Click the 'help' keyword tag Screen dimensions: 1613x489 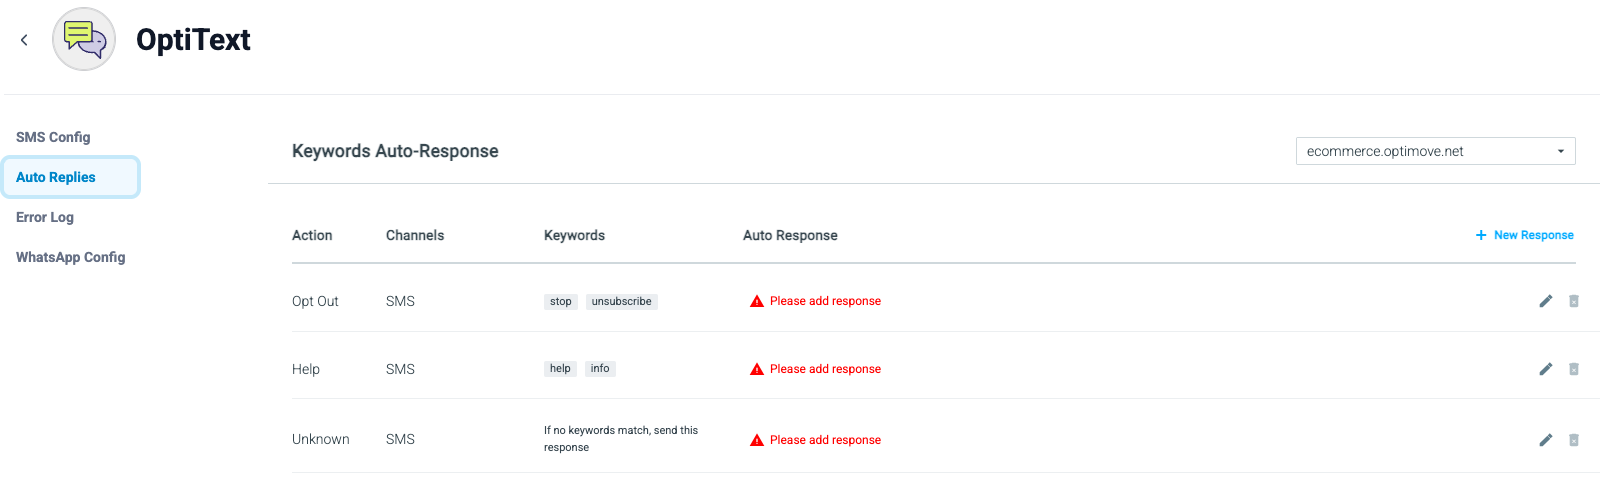560,368
